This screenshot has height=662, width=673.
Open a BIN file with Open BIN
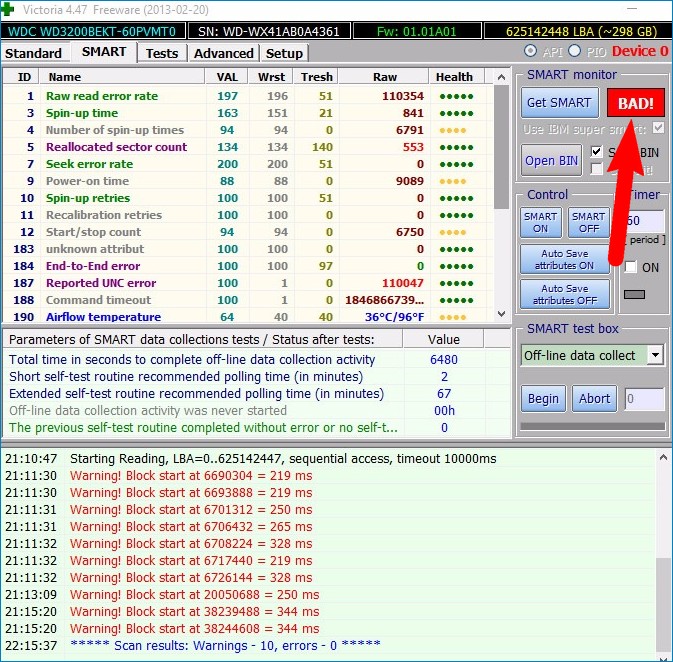pos(552,160)
